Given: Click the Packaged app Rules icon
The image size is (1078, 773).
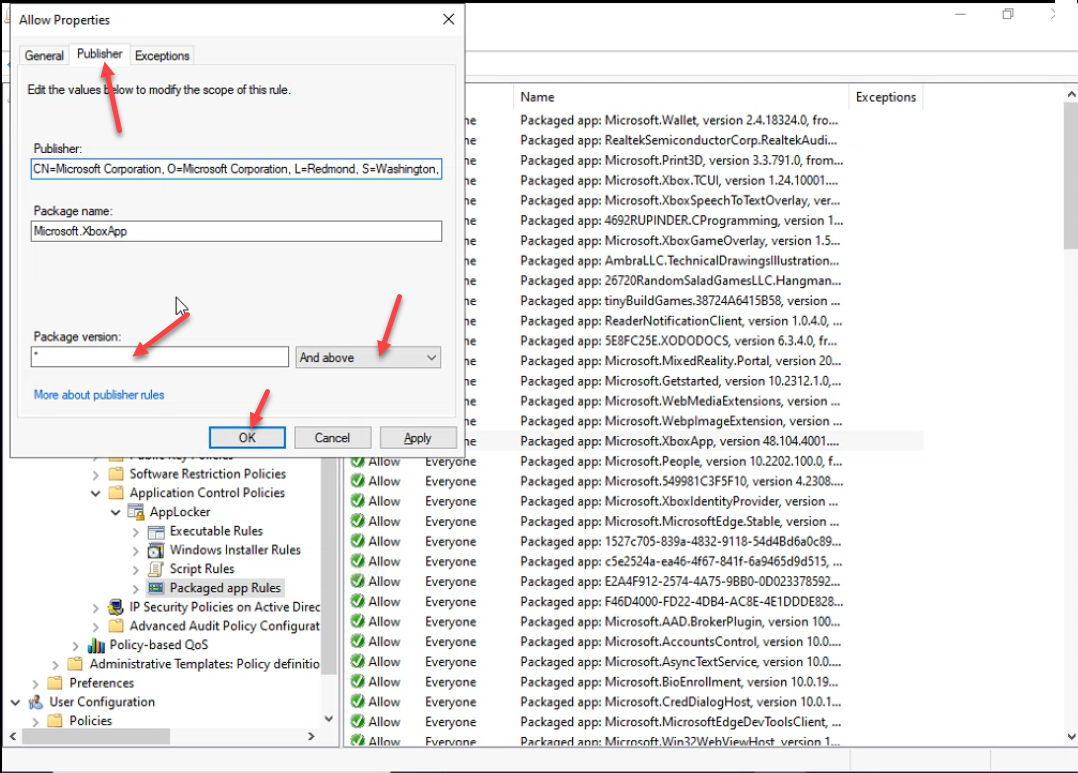Looking at the screenshot, I should (x=156, y=588).
